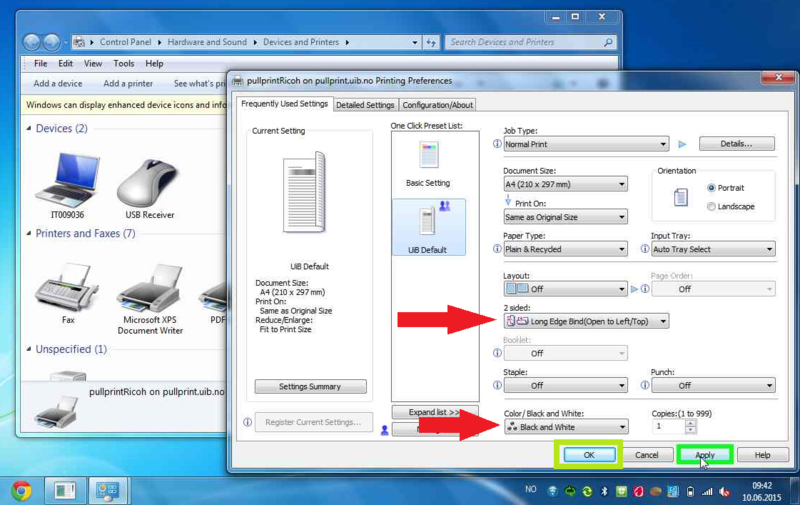Click the Back navigation button in explorer
The width and height of the screenshot is (800, 505).
pos(32,42)
